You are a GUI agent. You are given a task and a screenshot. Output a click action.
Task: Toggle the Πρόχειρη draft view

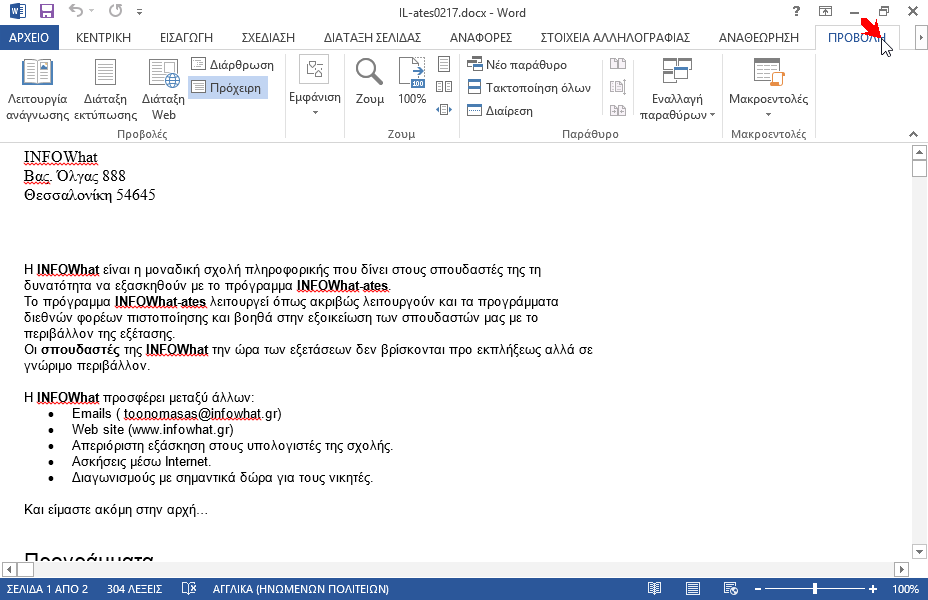point(228,88)
